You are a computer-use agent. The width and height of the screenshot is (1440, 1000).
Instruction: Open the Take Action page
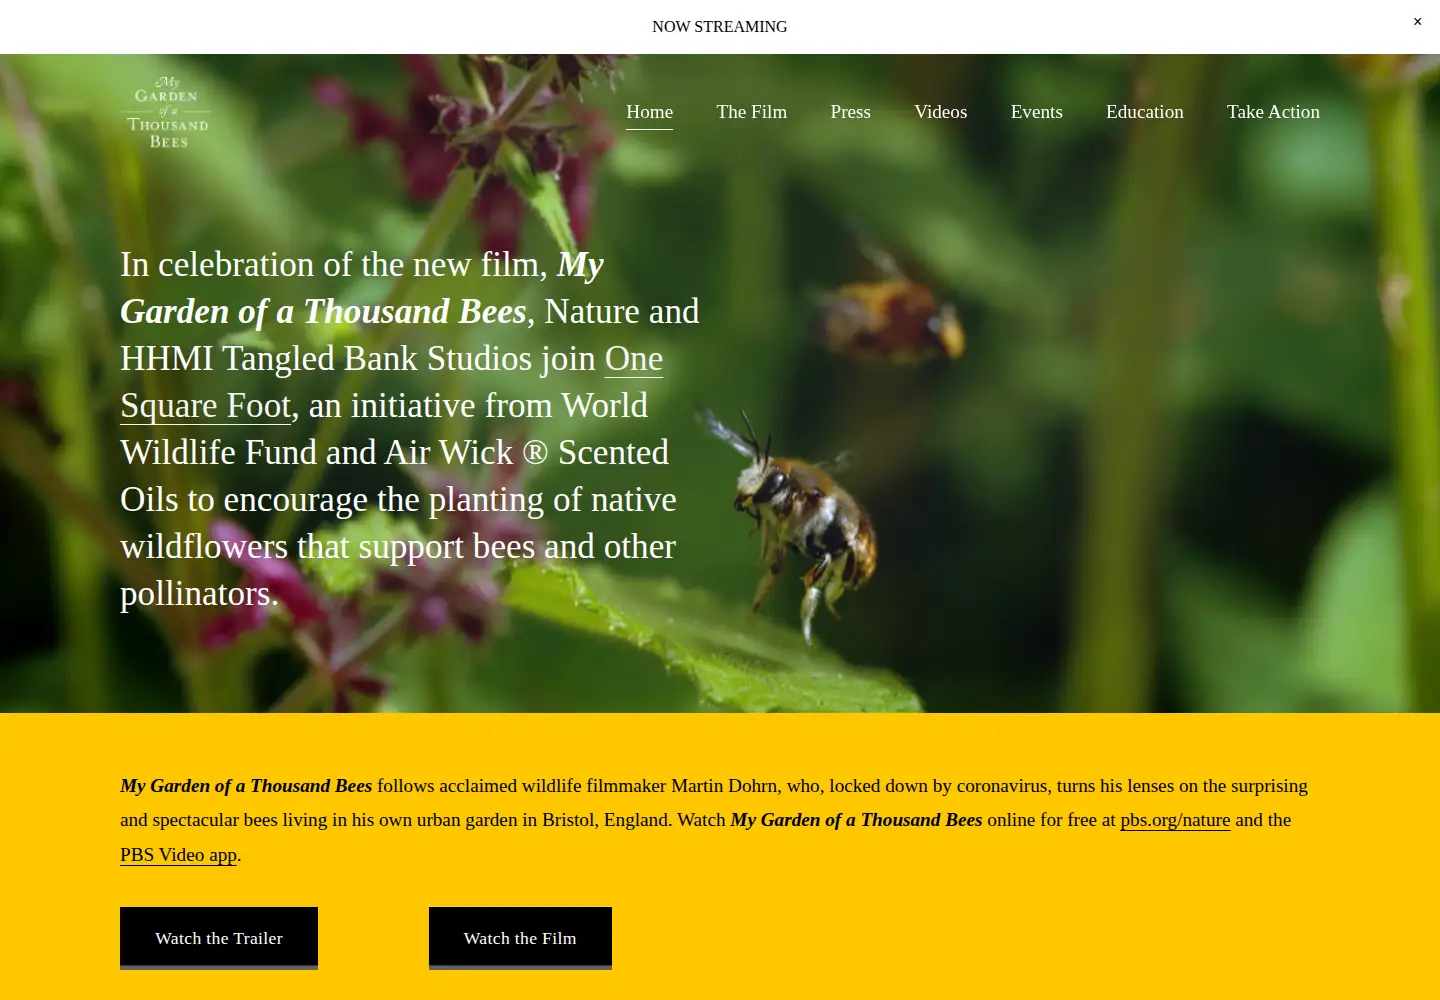click(x=1273, y=112)
